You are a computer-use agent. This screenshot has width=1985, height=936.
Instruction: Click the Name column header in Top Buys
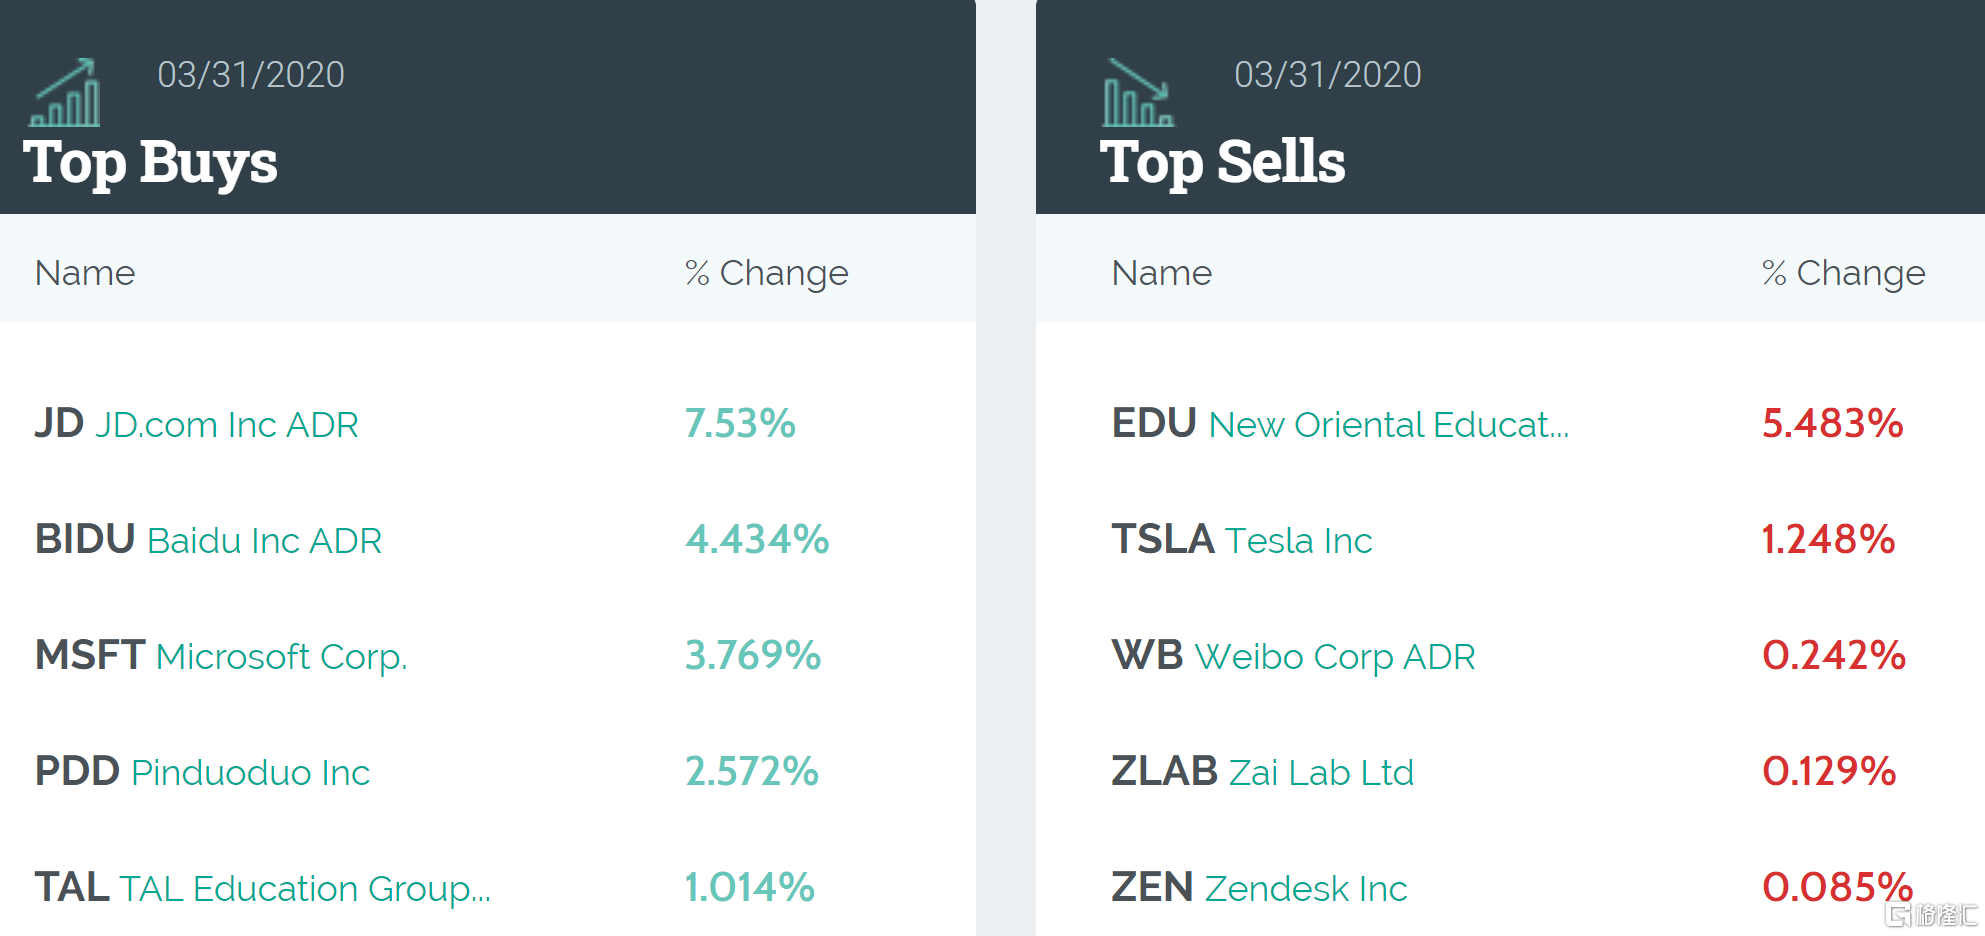click(x=85, y=273)
